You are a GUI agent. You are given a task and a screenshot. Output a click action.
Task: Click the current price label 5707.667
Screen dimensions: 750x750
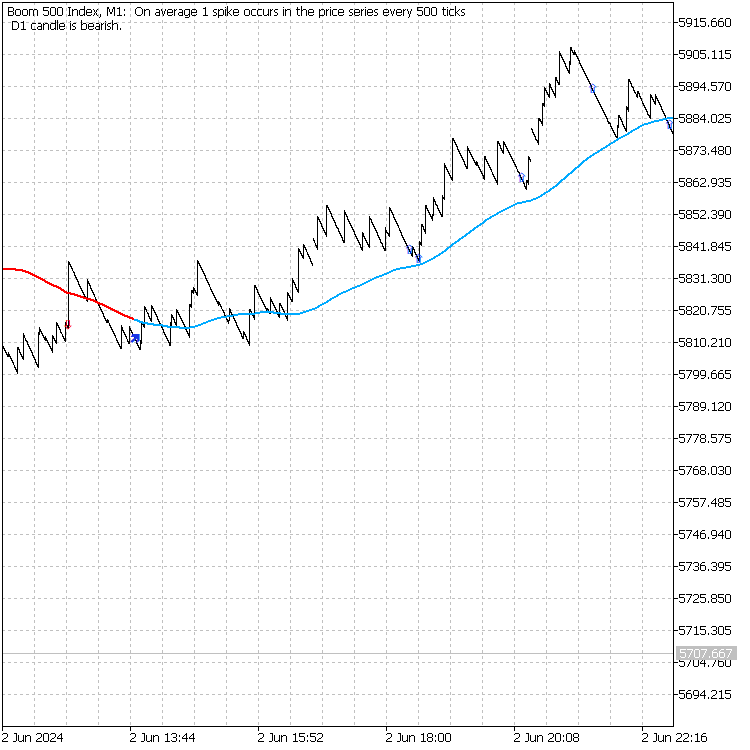tap(706, 653)
